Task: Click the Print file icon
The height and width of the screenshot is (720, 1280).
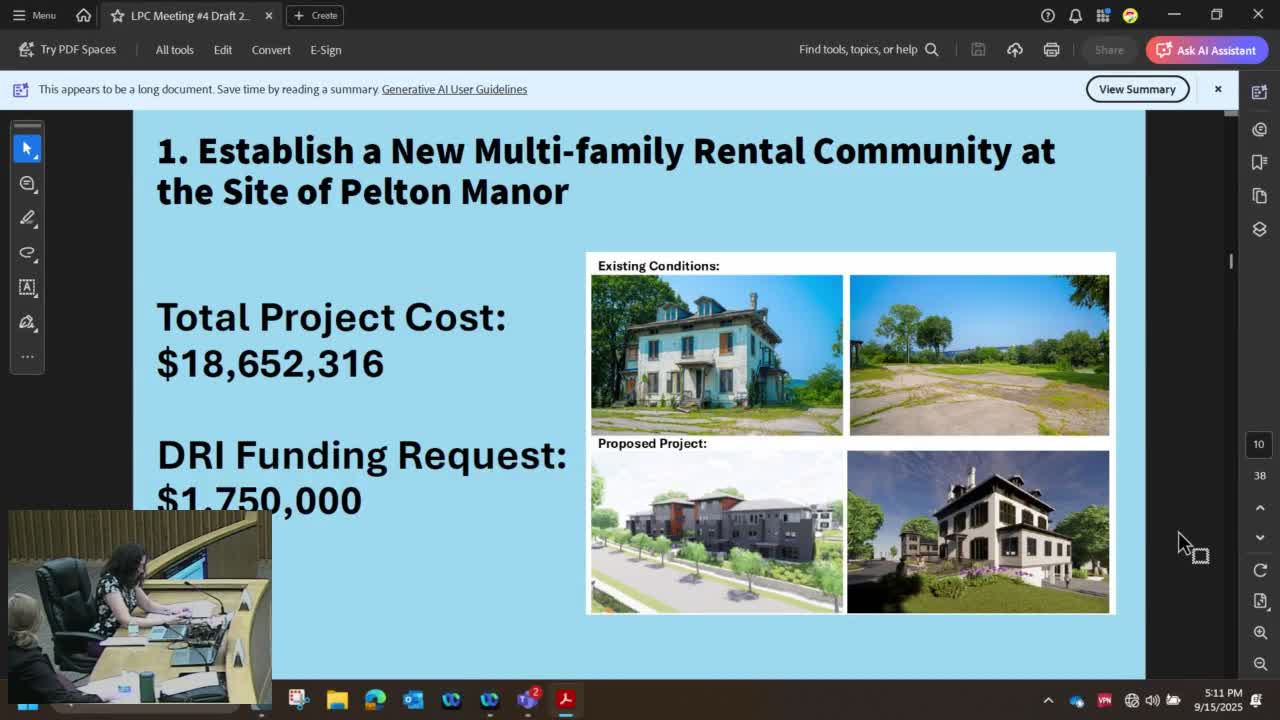Action: (x=1051, y=50)
